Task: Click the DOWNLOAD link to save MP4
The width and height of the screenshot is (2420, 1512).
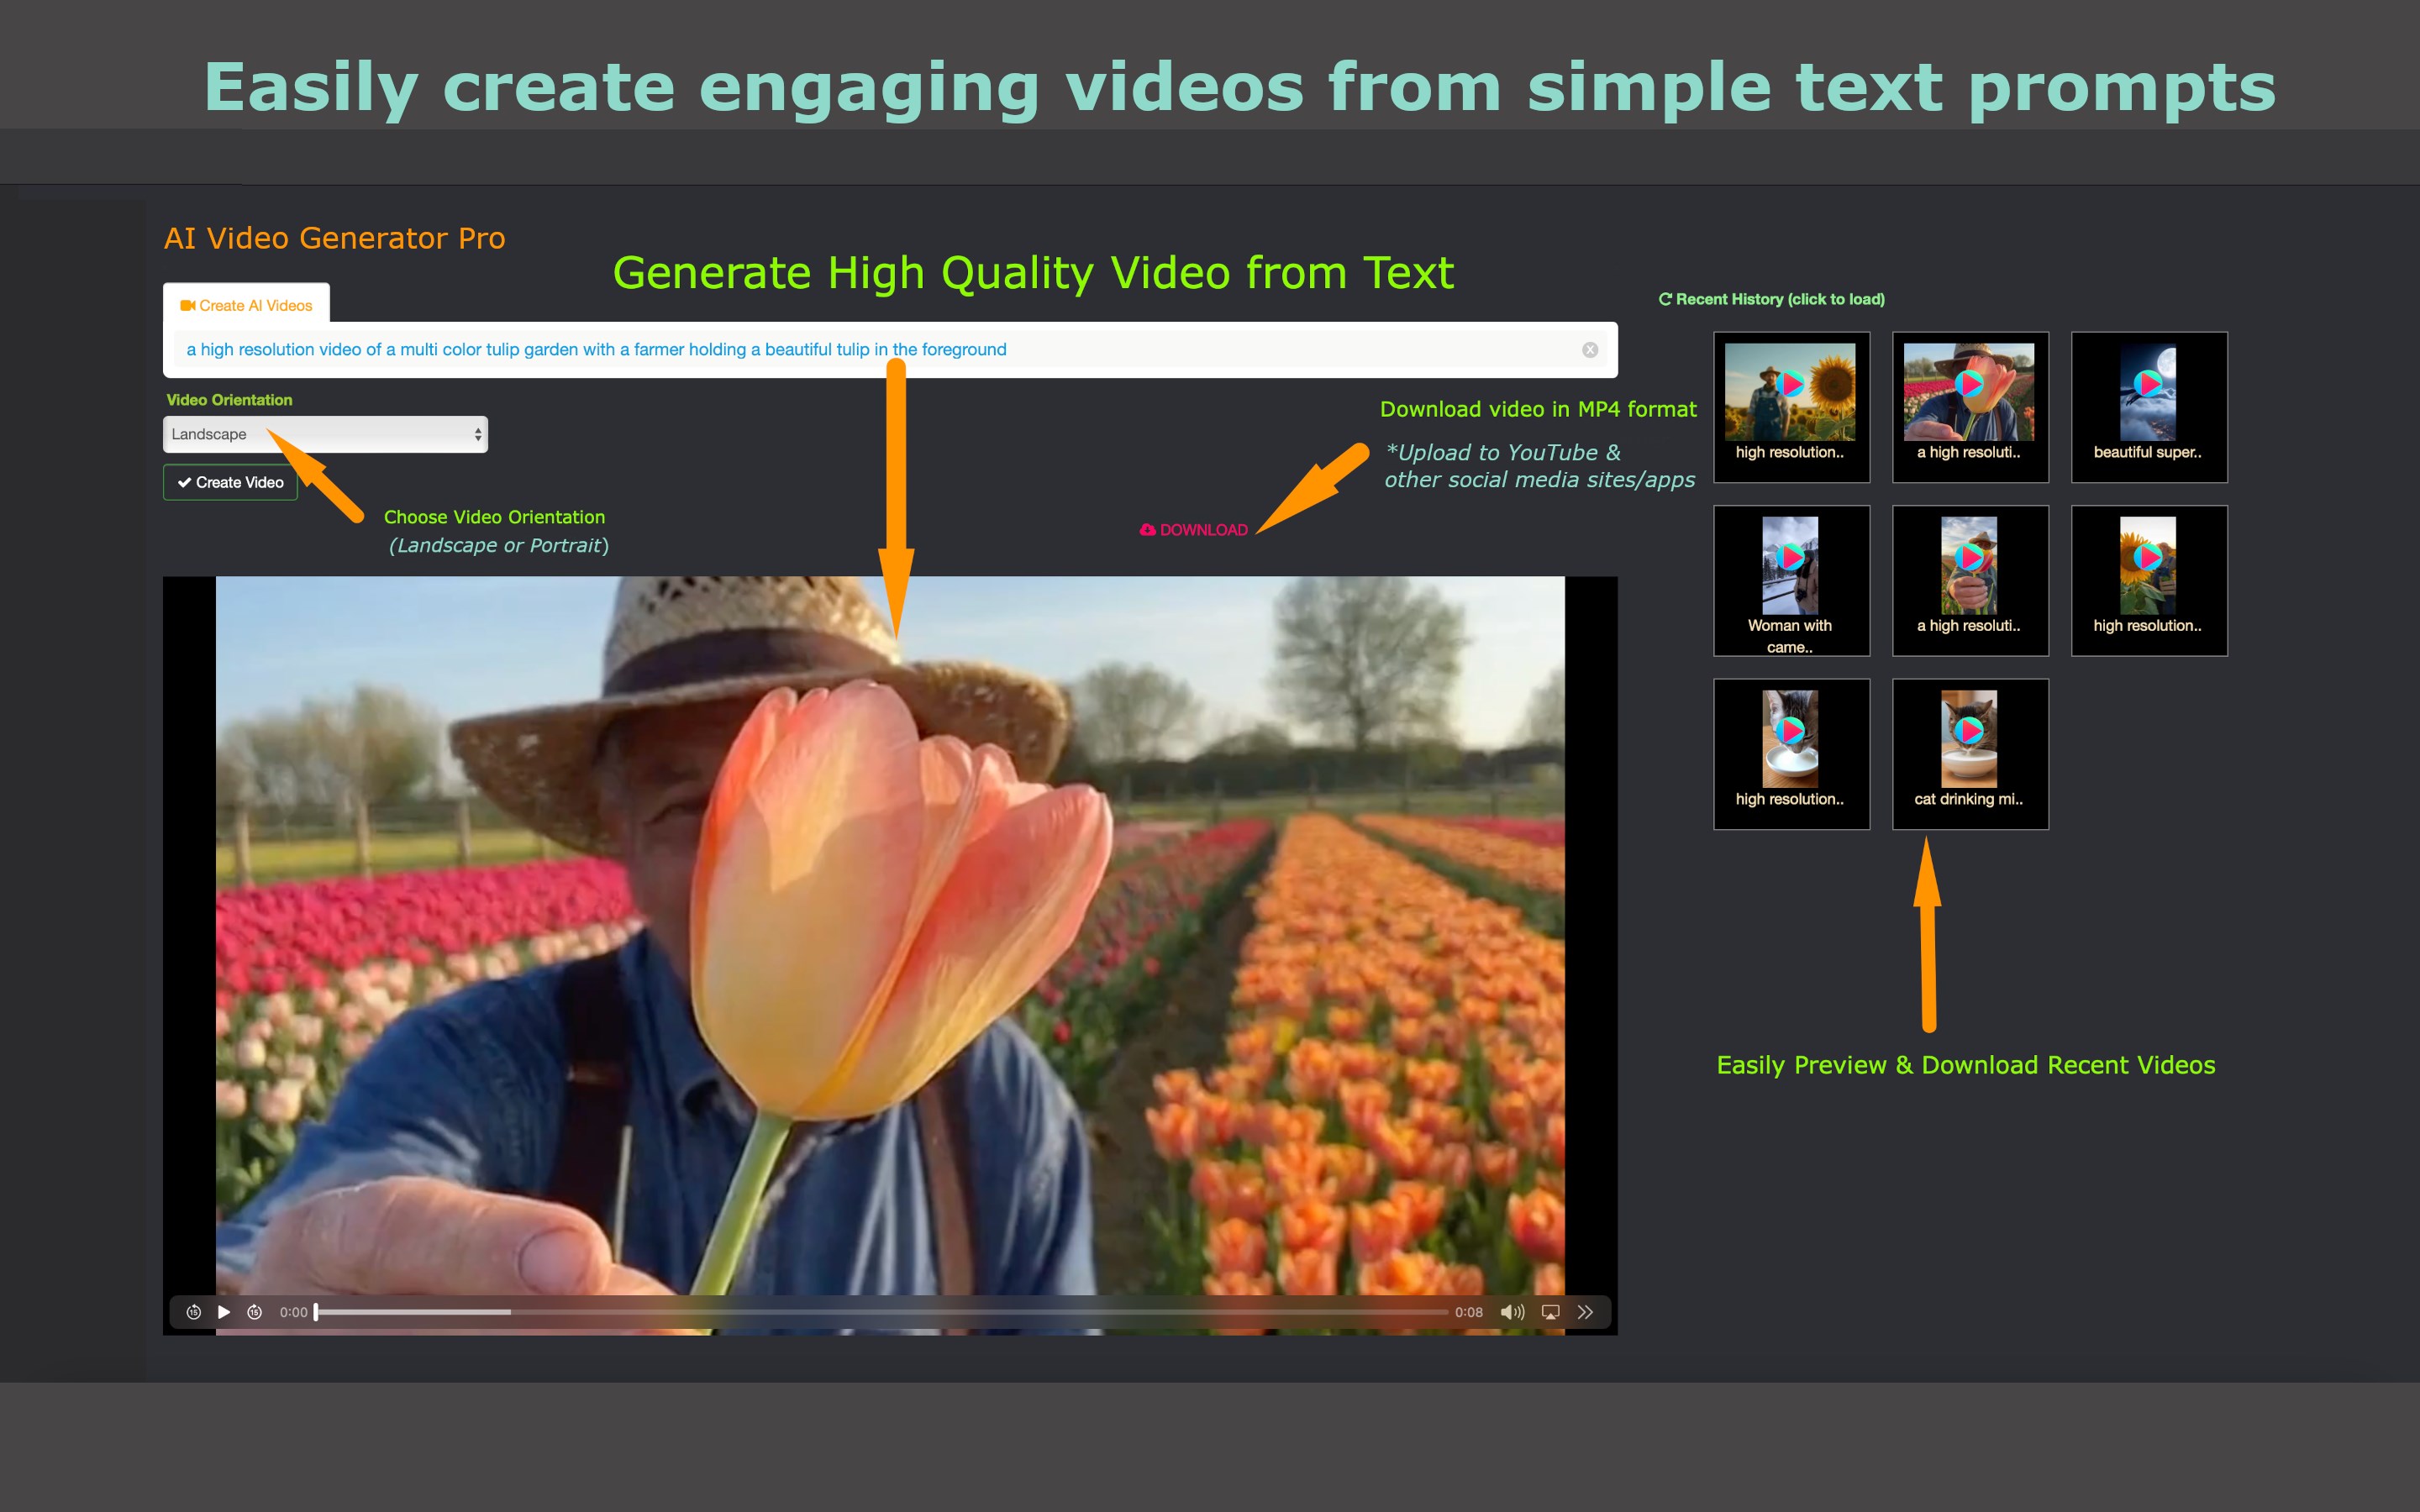Action: click(1194, 530)
